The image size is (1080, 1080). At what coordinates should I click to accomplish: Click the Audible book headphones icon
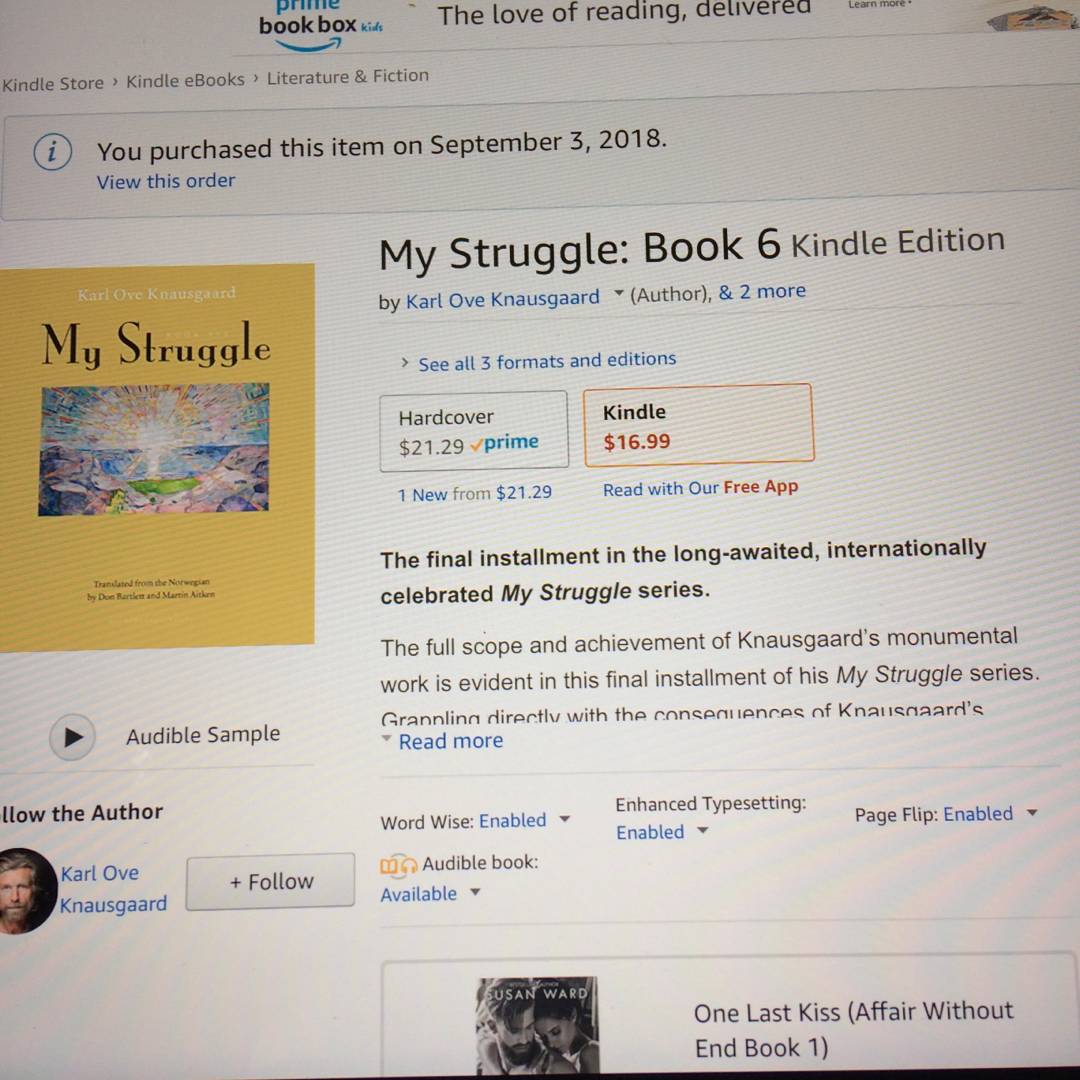click(x=398, y=865)
